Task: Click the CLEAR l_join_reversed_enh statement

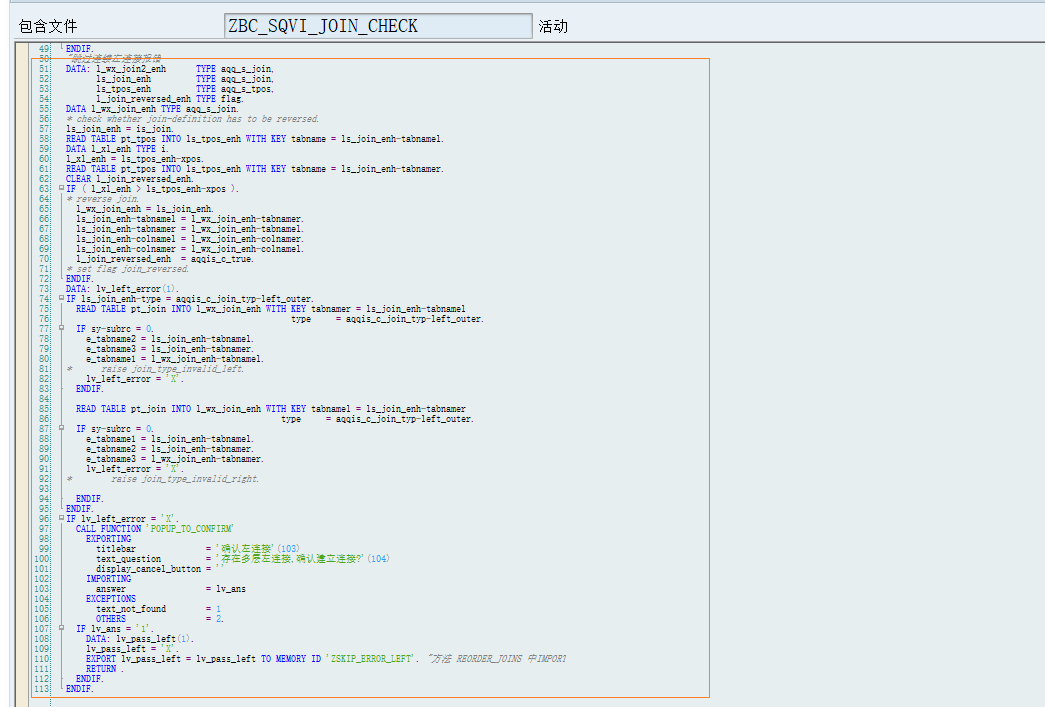Action: (129, 179)
